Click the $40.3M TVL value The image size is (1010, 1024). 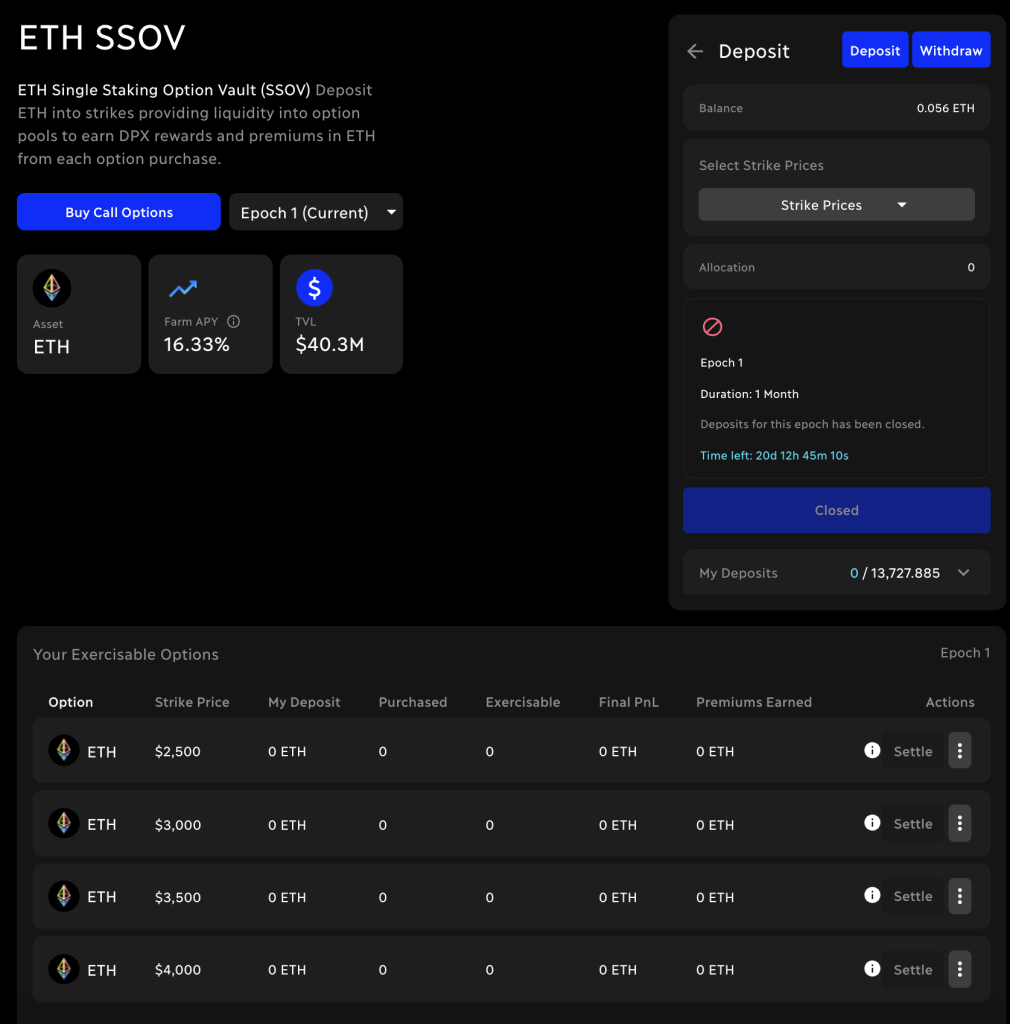[x=330, y=344]
